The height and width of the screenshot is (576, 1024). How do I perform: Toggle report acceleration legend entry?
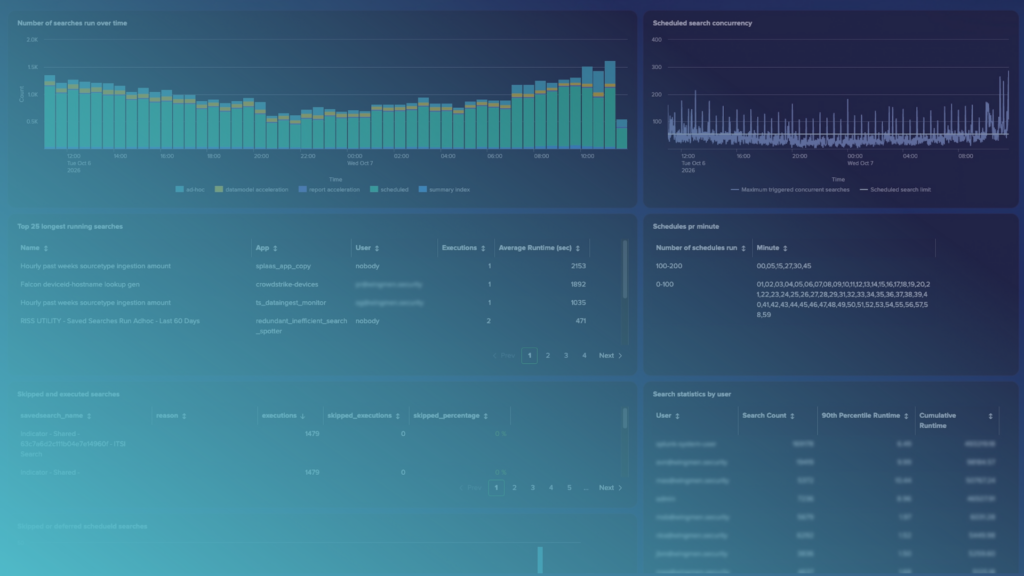click(x=329, y=189)
